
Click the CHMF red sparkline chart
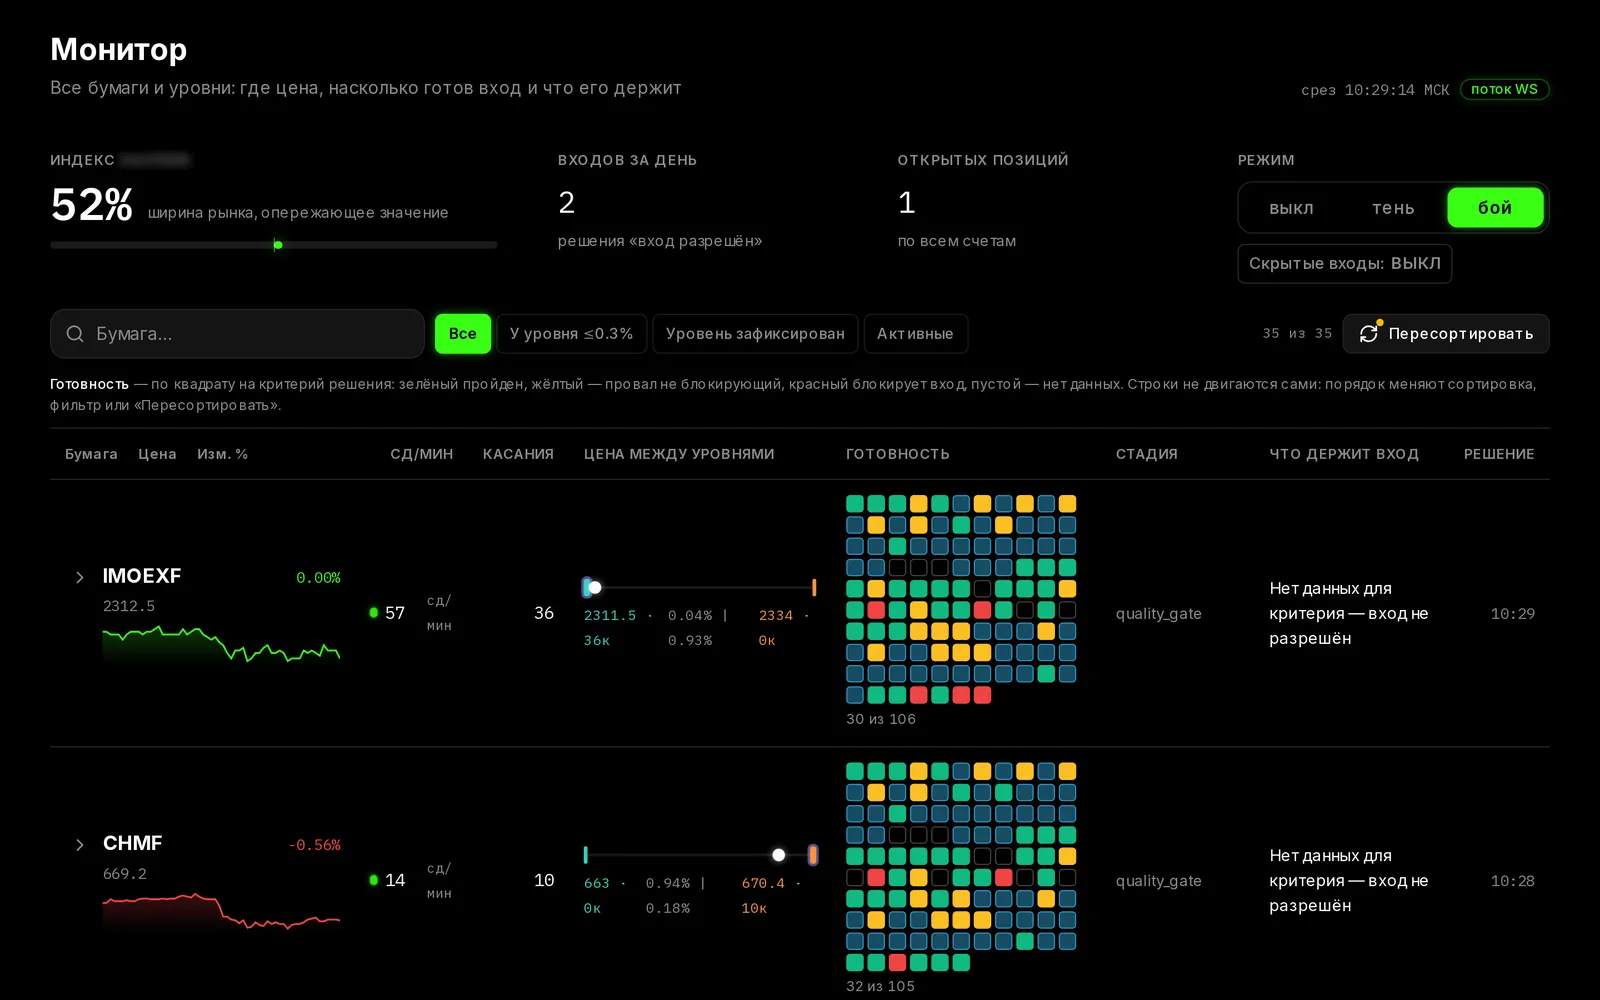pos(221,911)
